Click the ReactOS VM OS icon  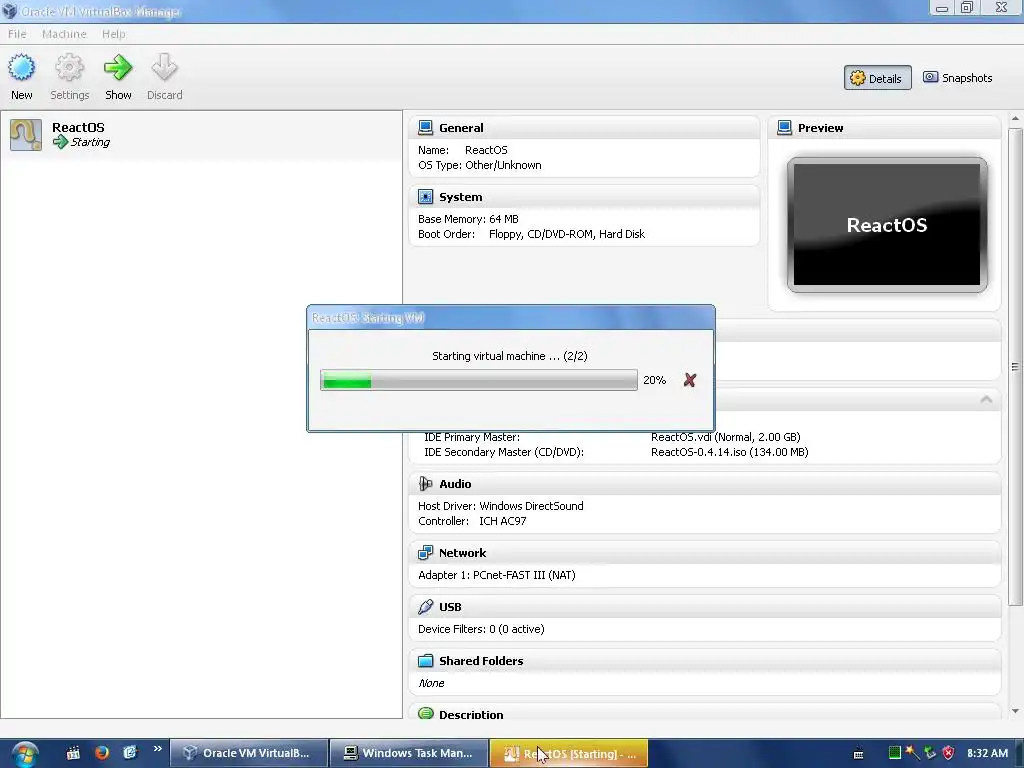[25, 135]
